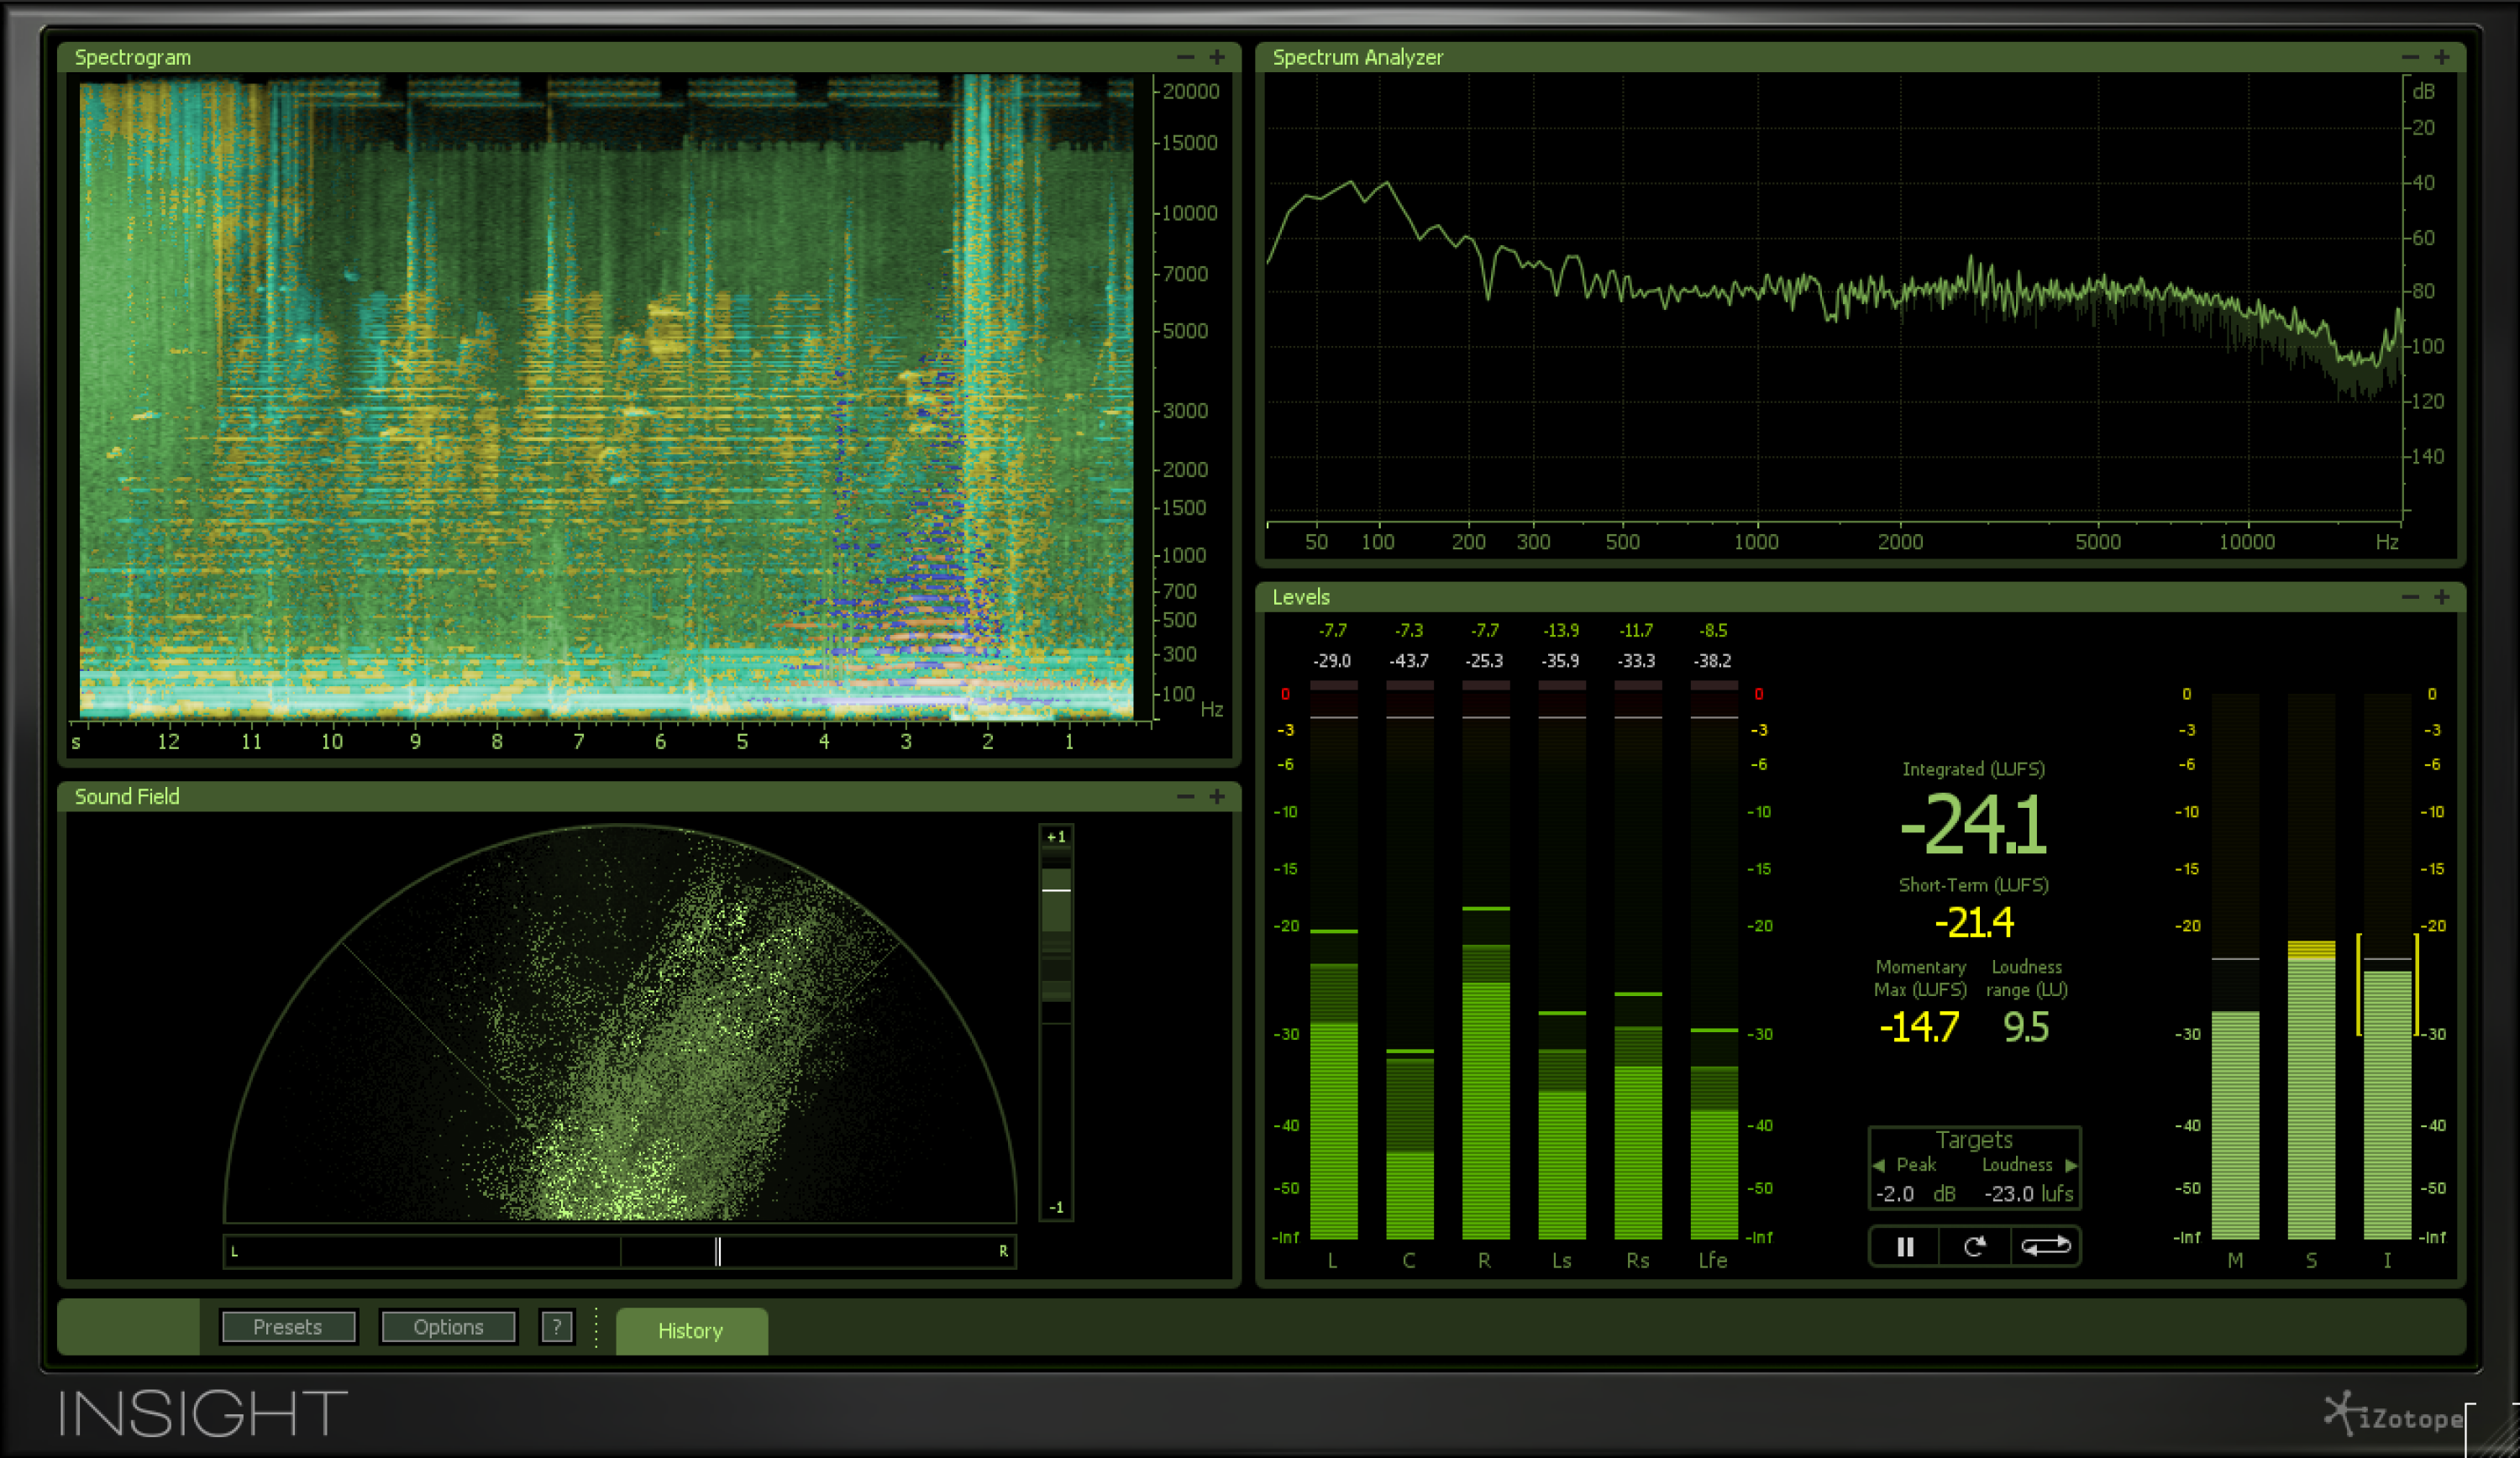Edit the -23.0 lufs loudness target

(x=2010, y=1194)
